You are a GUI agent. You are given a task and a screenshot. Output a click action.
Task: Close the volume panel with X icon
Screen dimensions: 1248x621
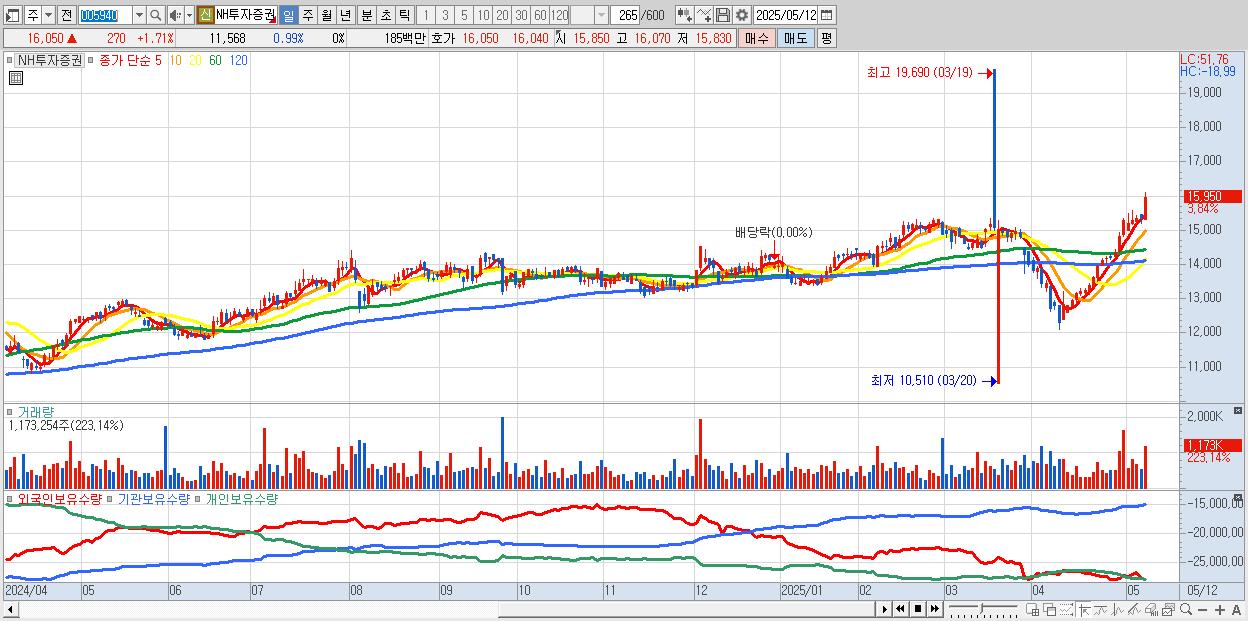[x=1238, y=411]
